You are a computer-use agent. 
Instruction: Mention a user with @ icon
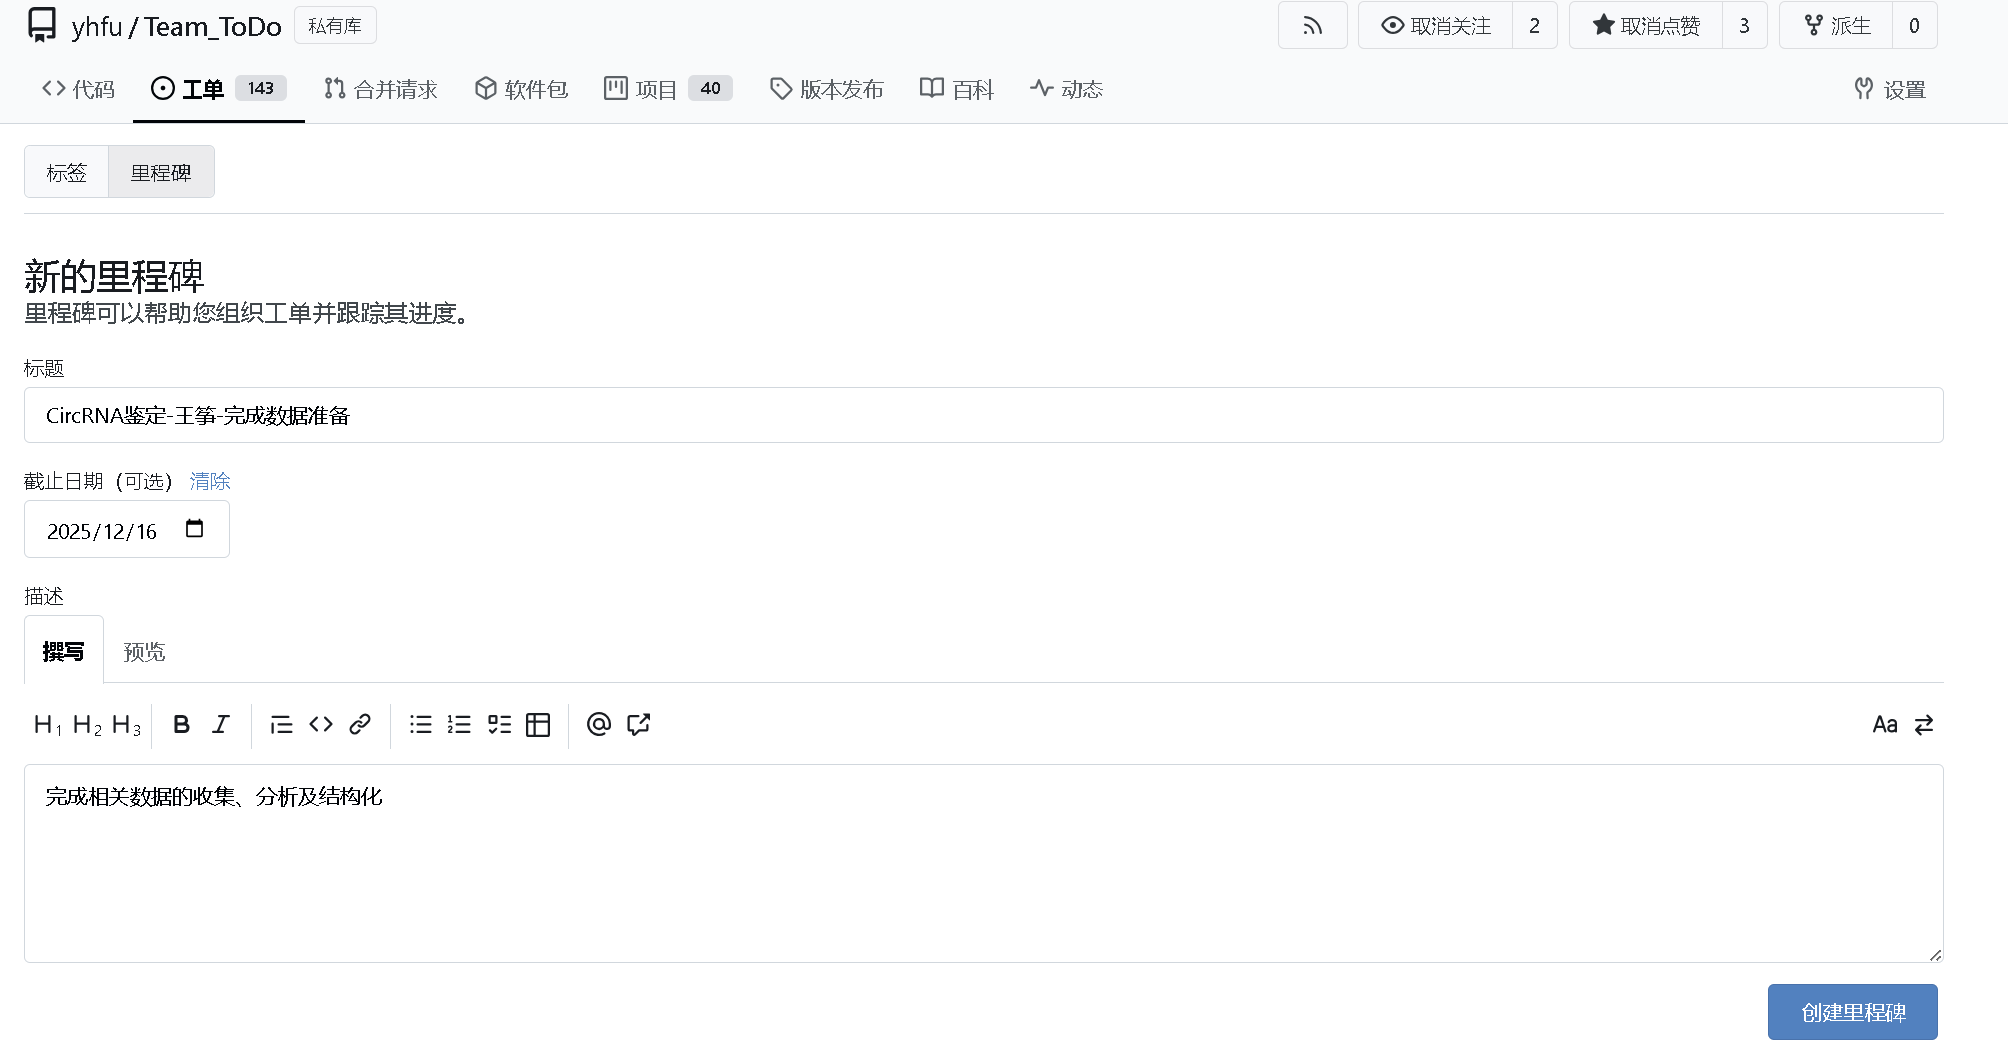click(598, 725)
